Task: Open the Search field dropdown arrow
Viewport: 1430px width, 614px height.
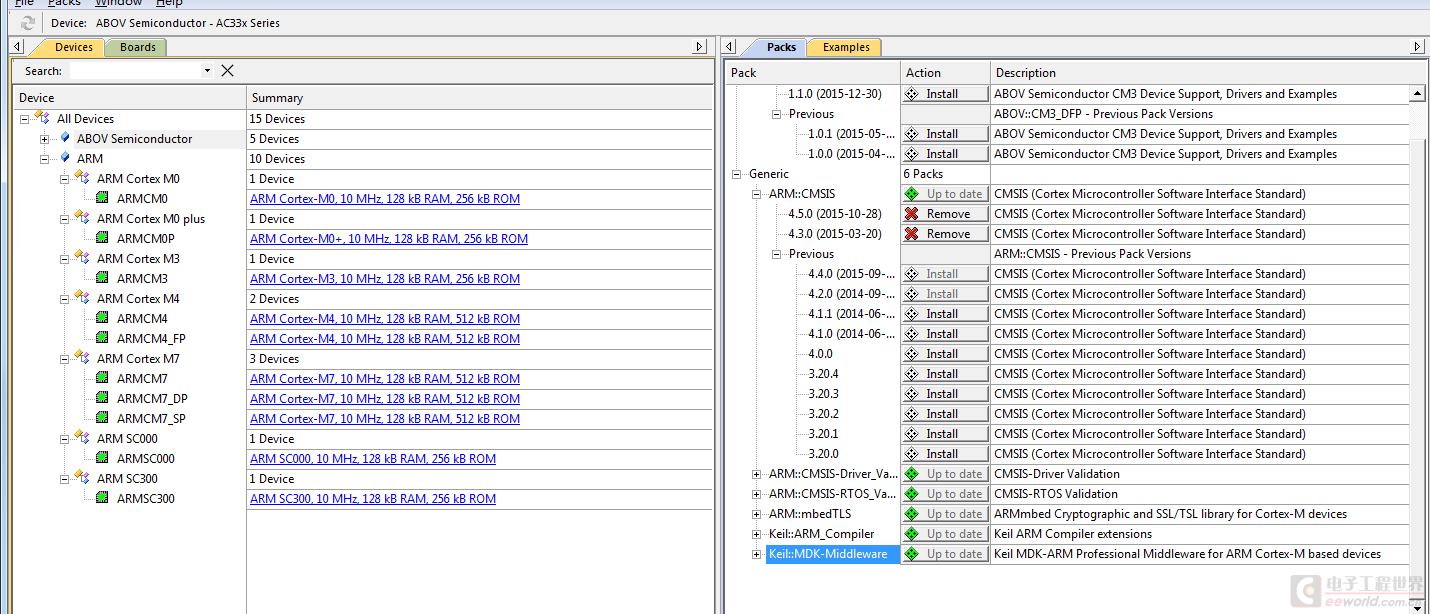Action: coord(207,71)
